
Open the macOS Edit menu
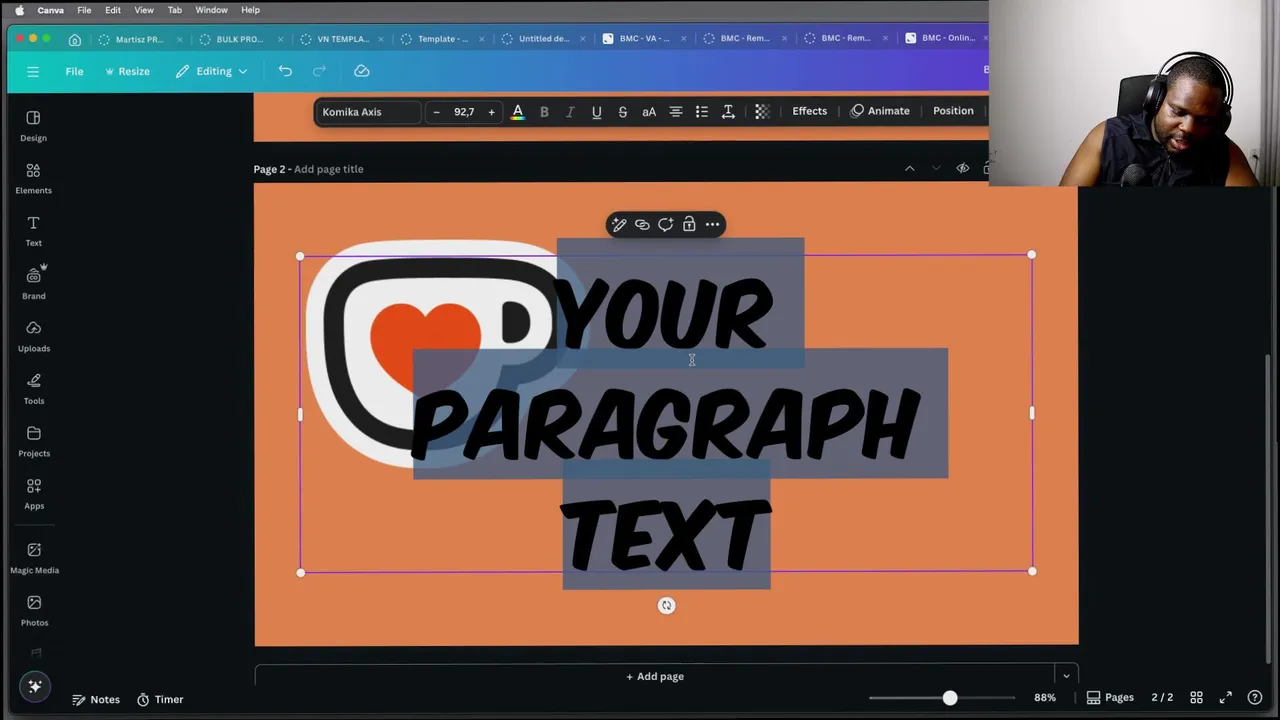(x=113, y=10)
